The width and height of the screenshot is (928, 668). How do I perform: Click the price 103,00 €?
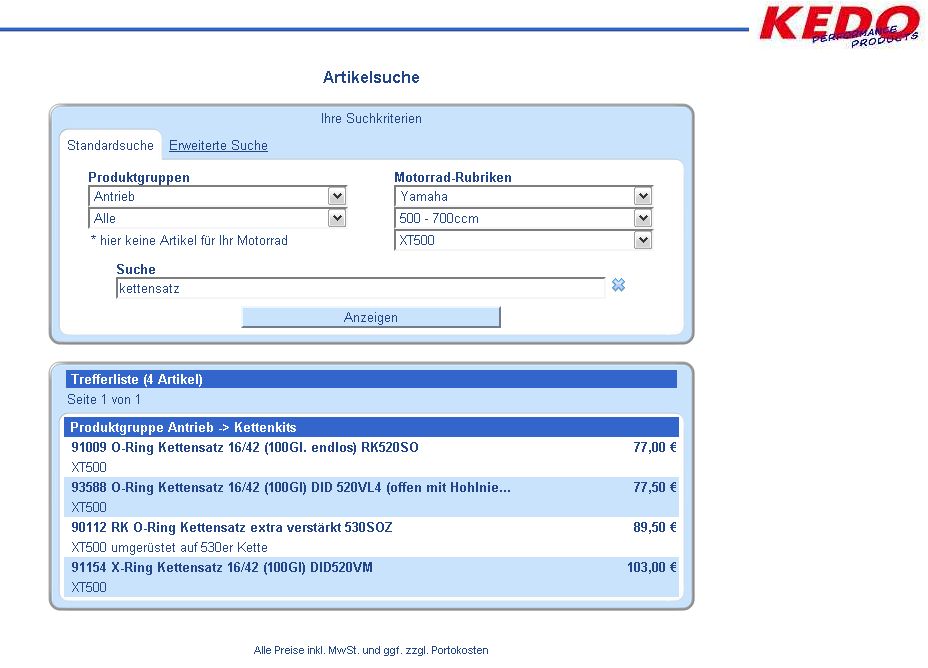tap(652, 567)
